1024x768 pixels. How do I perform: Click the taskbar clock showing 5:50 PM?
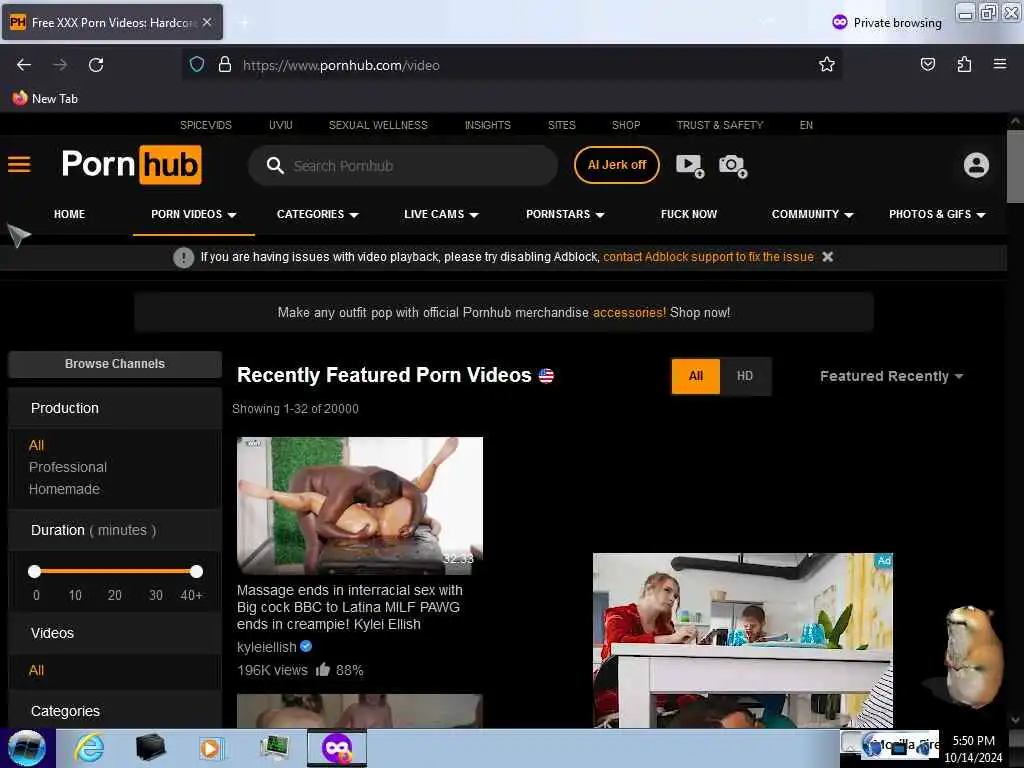(973, 748)
